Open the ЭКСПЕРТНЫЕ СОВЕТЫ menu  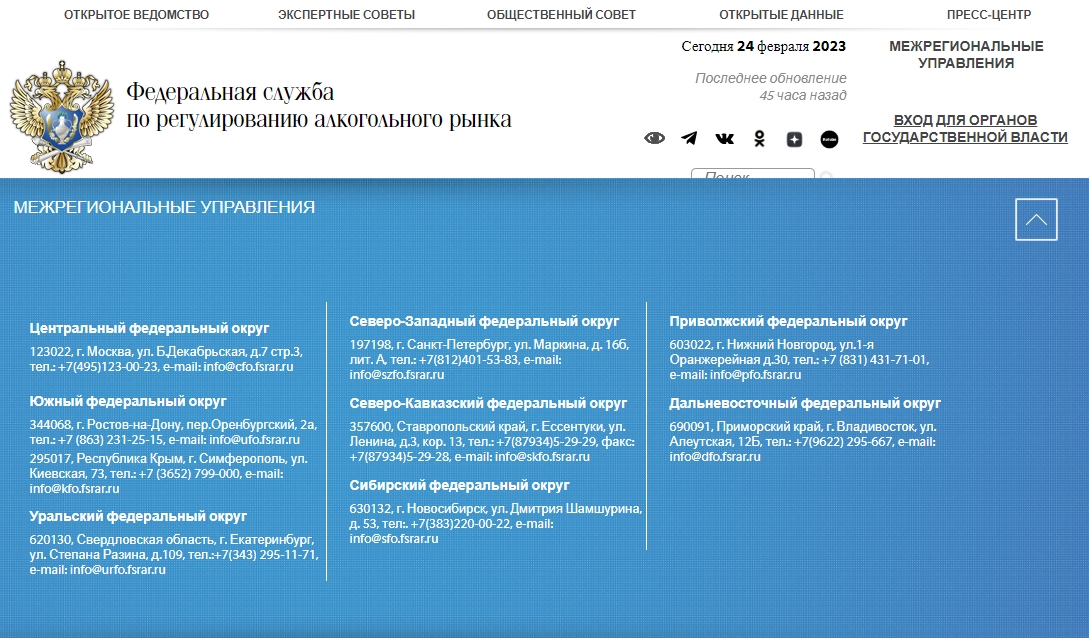(x=347, y=15)
